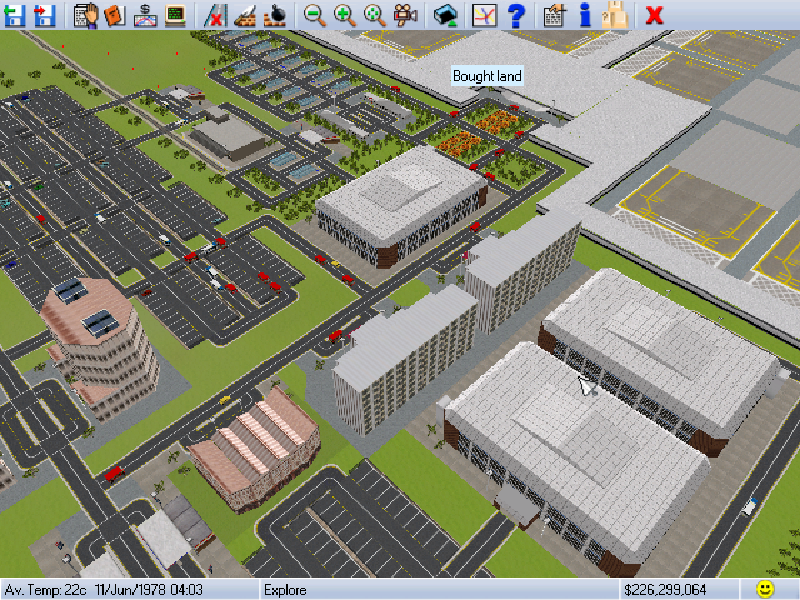Click the zoom-to-fit magnifier icon
This screenshot has width=800, height=600.
click(374, 14)
